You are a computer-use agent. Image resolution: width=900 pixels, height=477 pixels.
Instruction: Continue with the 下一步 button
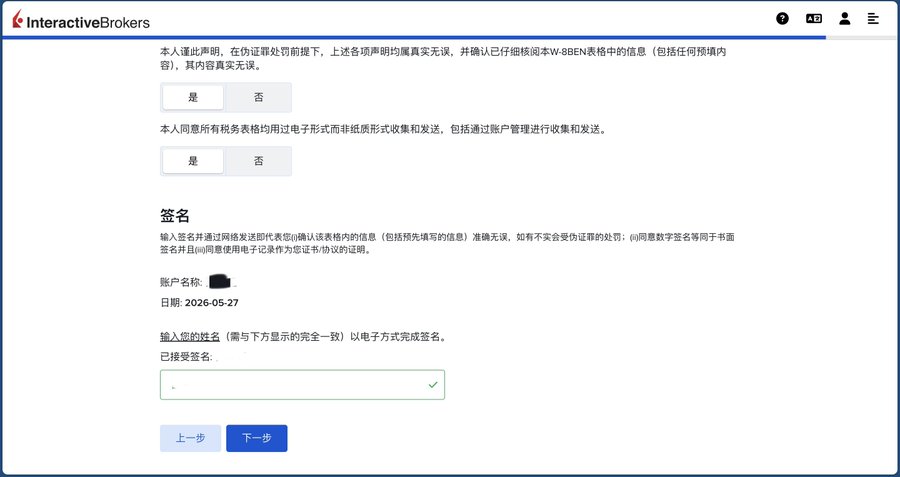[257, 438]
